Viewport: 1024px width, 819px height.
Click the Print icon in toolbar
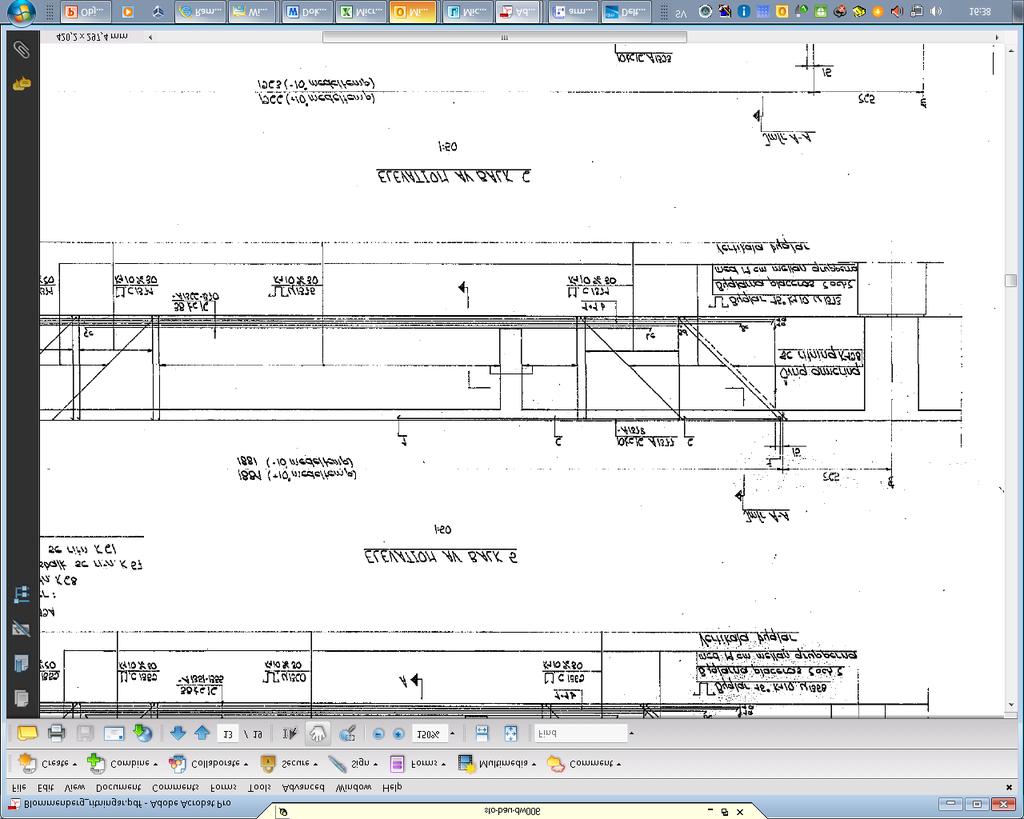coord(56,733)
